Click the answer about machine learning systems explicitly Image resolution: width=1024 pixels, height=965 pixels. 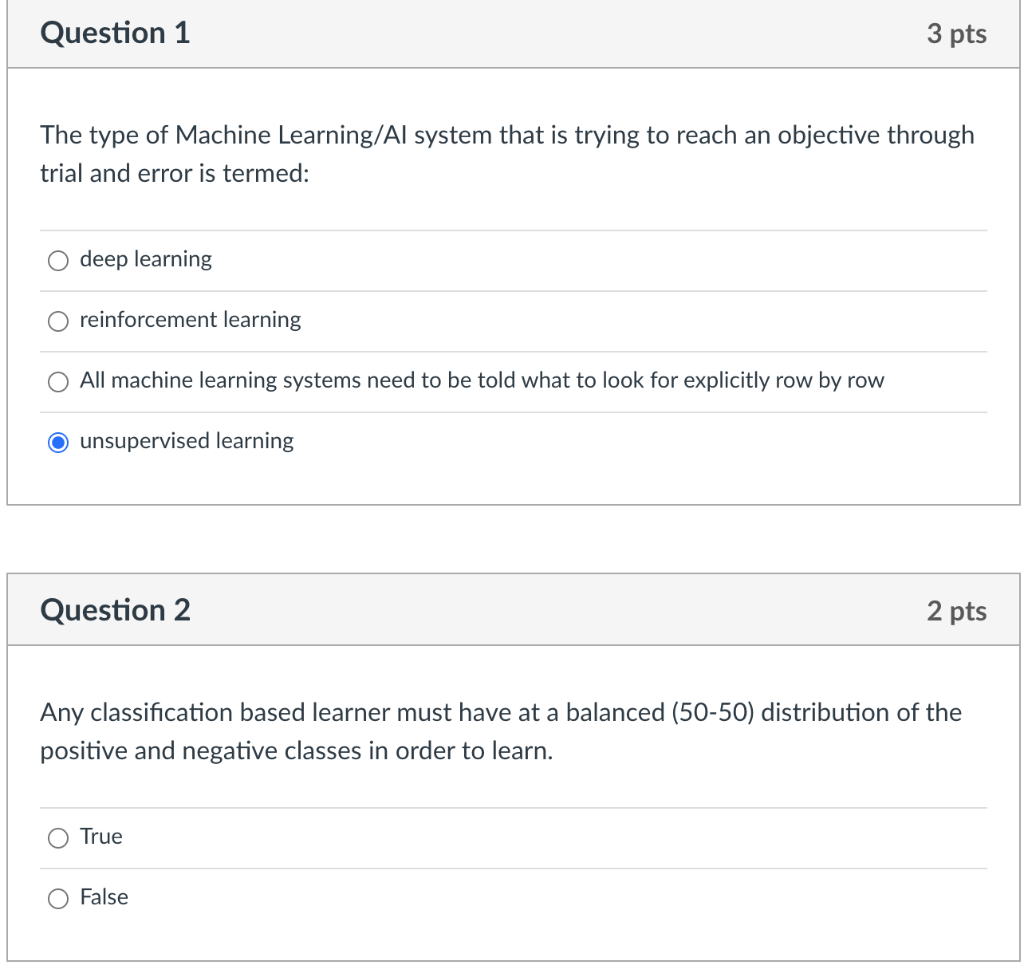480,381
